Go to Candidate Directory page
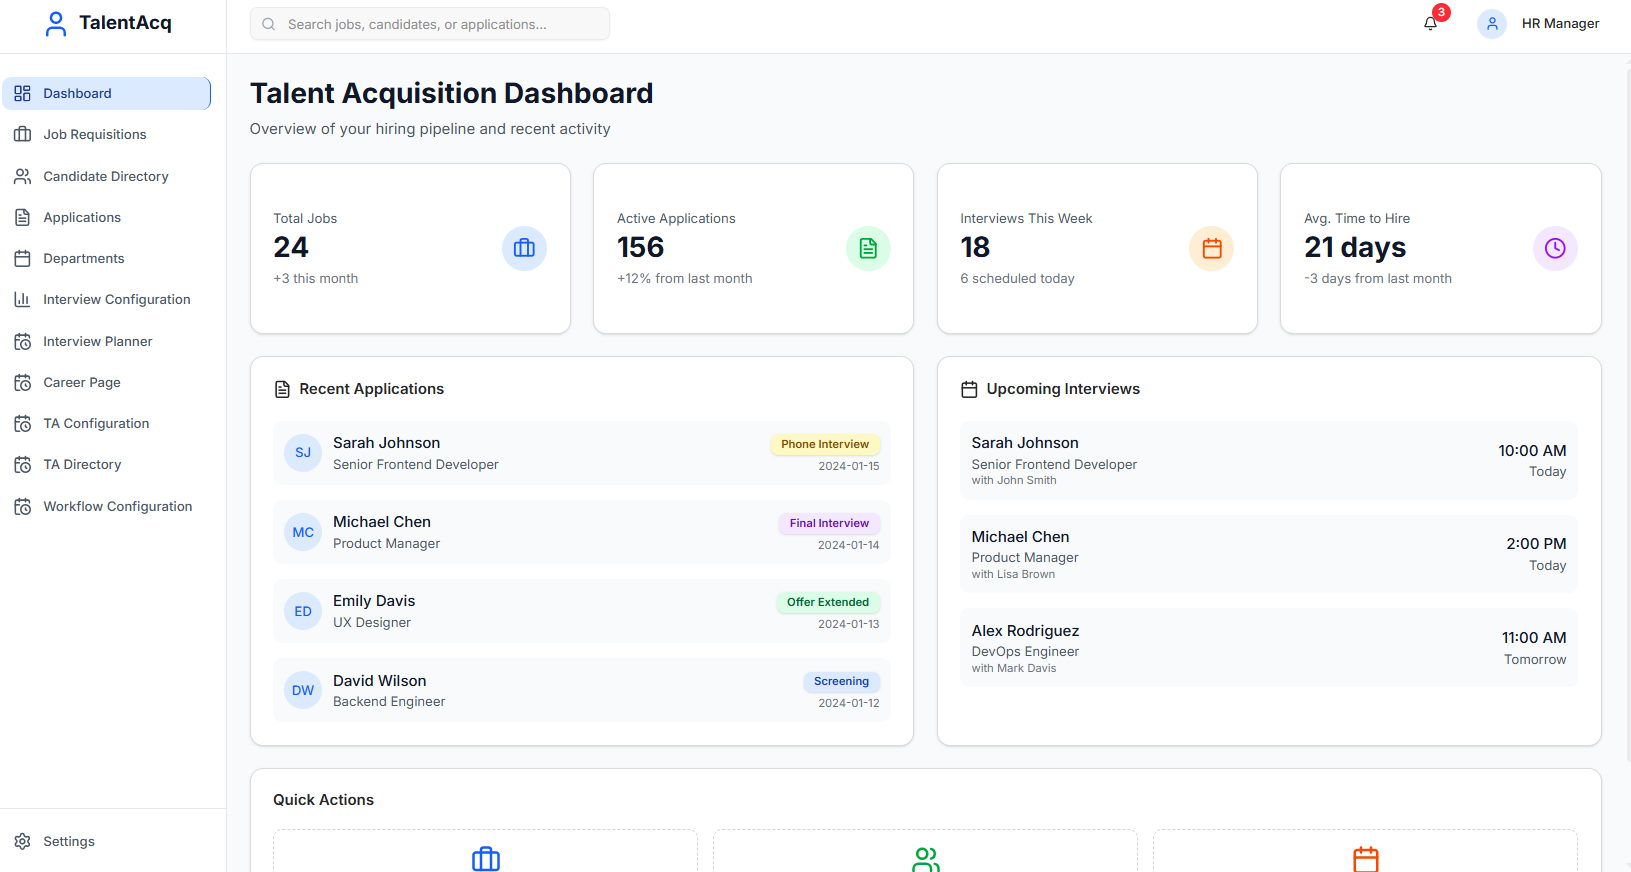This screenshot has width=1631, height=872. click(x=106, y=176)
